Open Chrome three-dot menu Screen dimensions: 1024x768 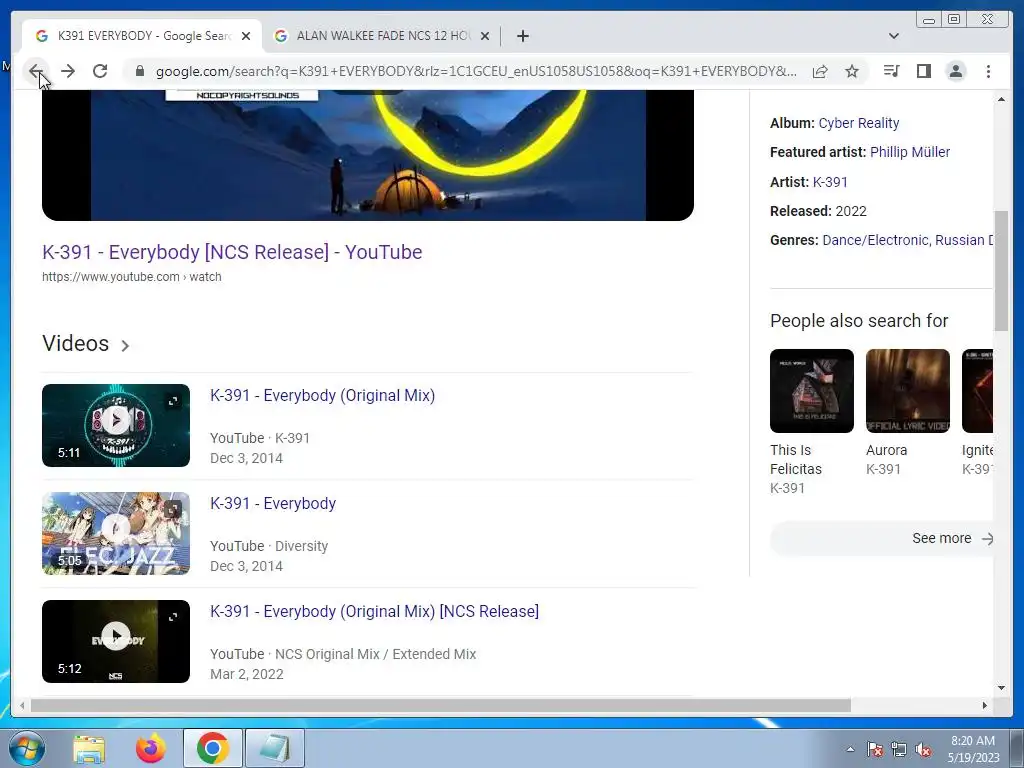988,71
